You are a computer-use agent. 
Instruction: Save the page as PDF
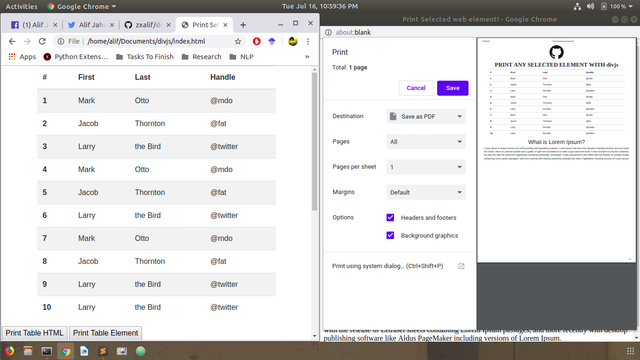pos(453,88)
